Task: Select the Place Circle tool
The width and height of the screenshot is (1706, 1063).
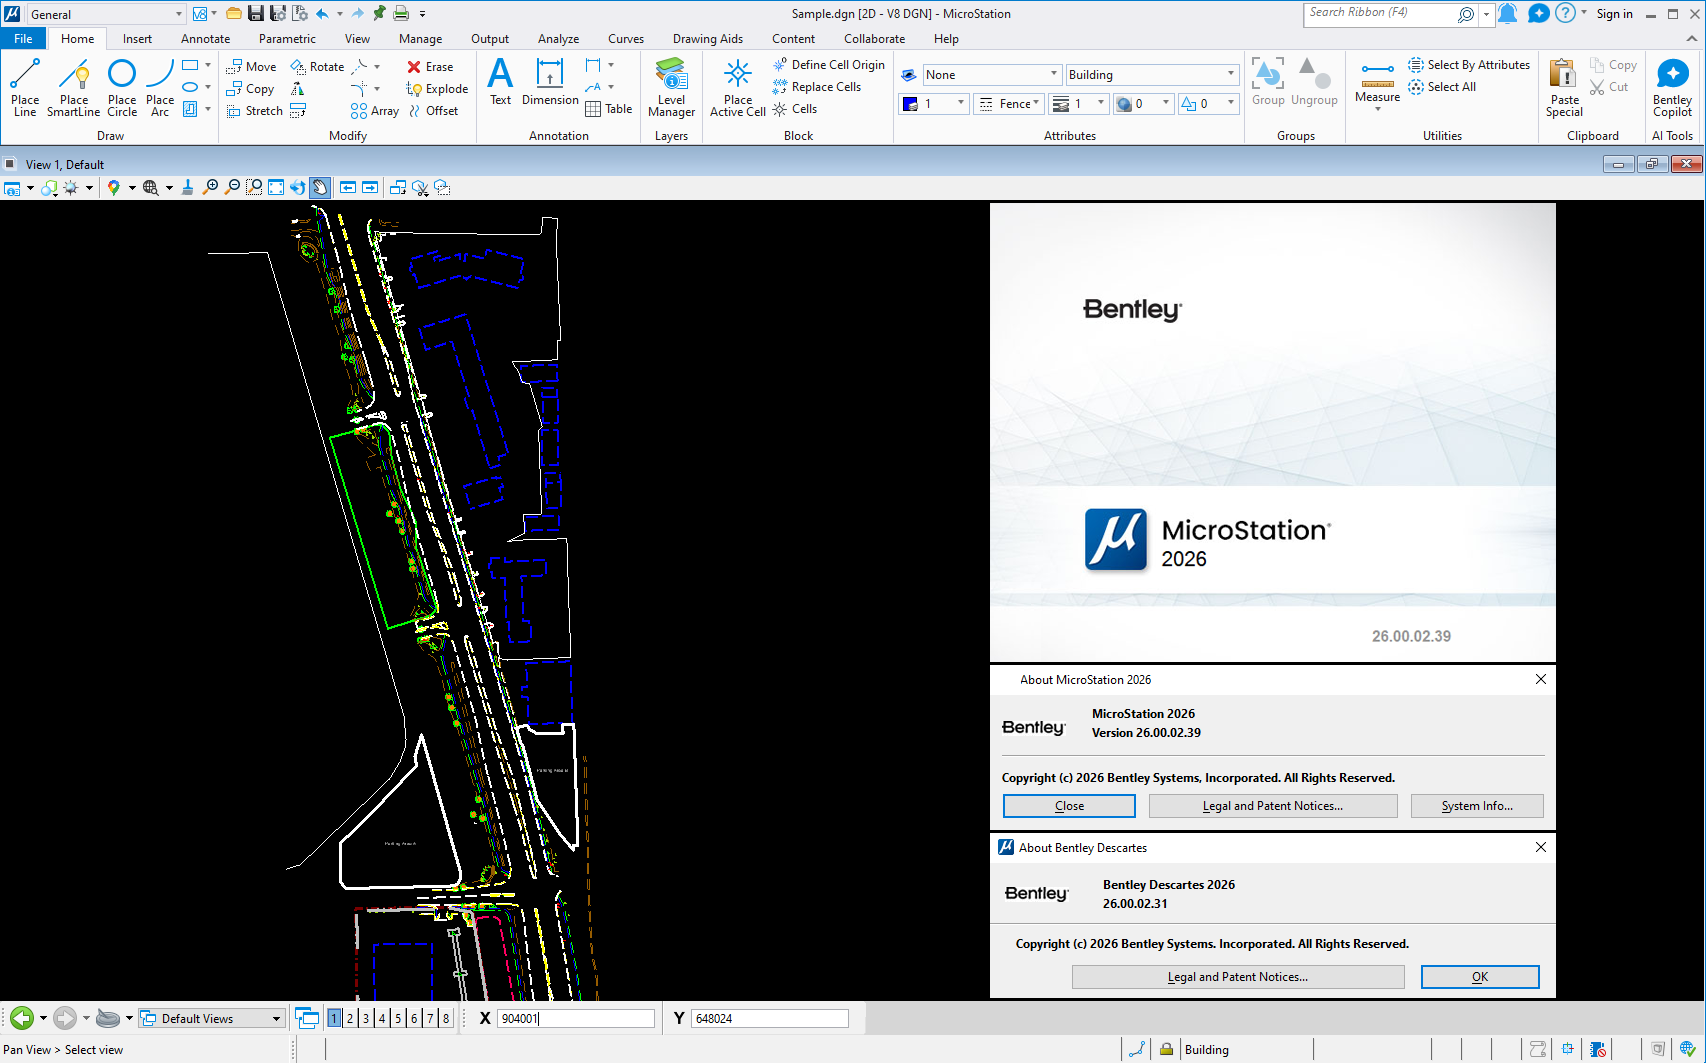Action: pos(122,88)
